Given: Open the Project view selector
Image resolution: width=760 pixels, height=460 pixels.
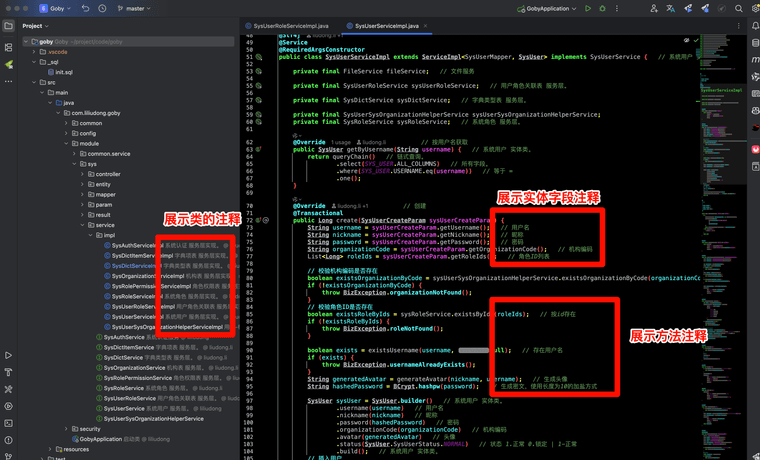Looking at the screenshot, I should point(36,25).
